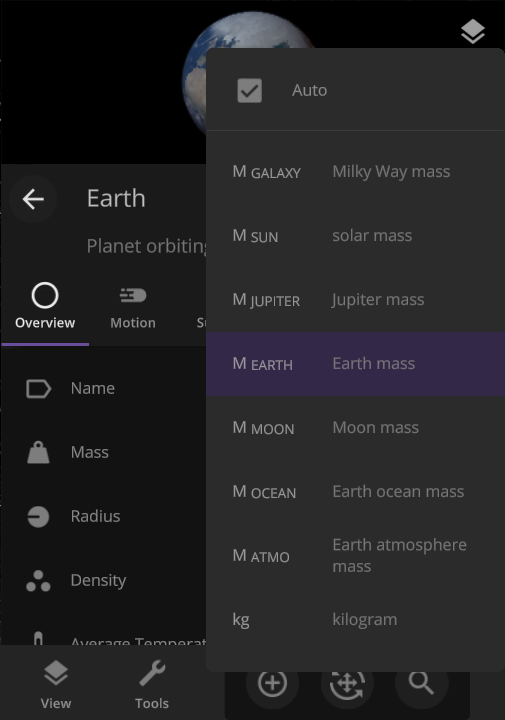Select the Milky Way mass unit
The height and width of the screenshot is (720, 505).
355,172
